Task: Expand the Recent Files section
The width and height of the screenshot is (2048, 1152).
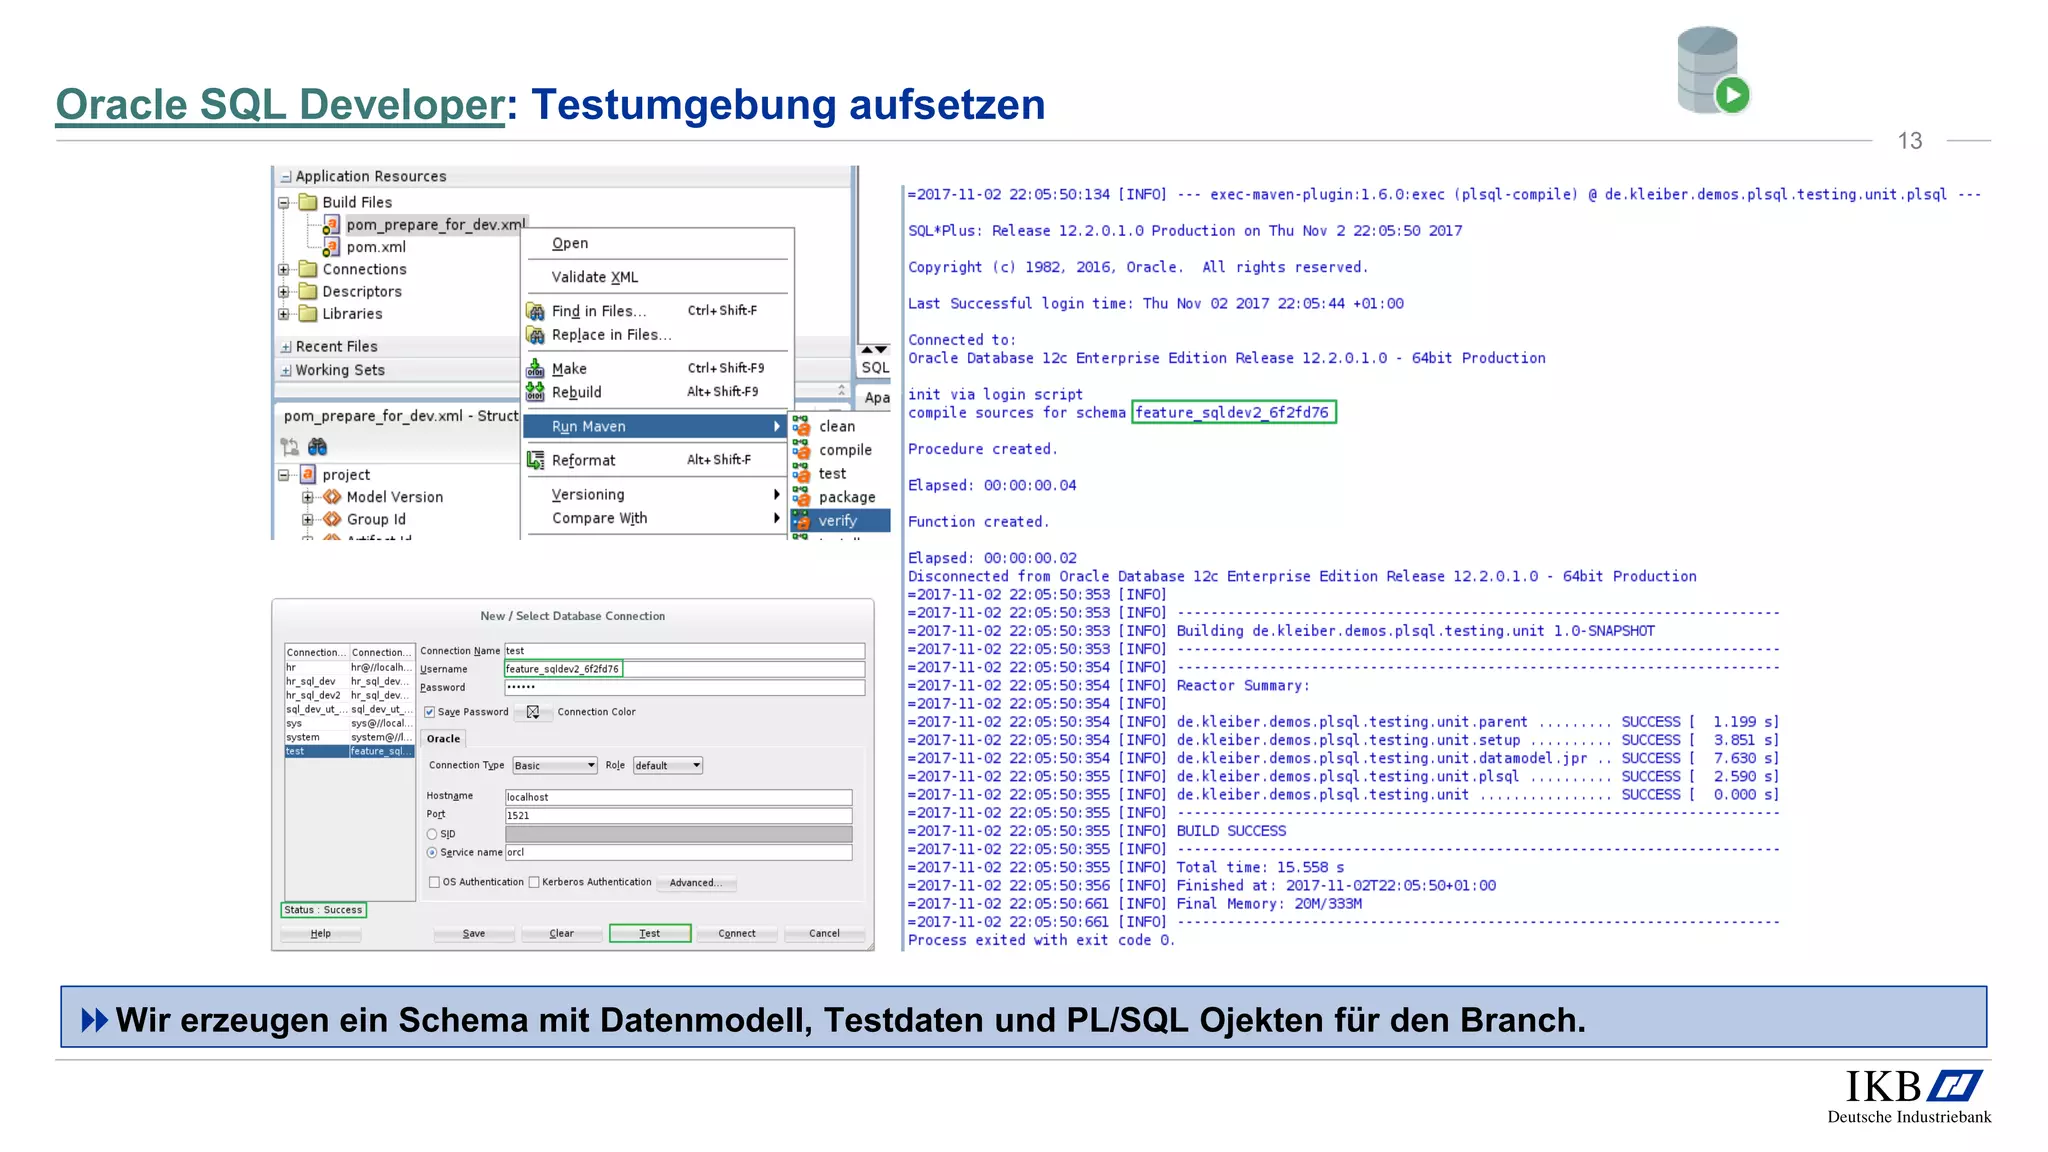Action: coord(286,347)
